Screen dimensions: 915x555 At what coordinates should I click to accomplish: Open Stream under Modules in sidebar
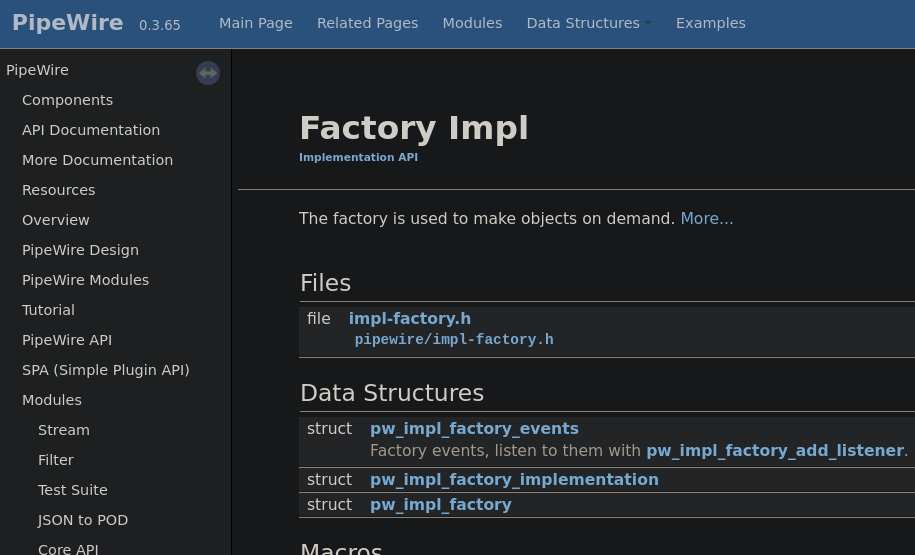coord(64,430)
